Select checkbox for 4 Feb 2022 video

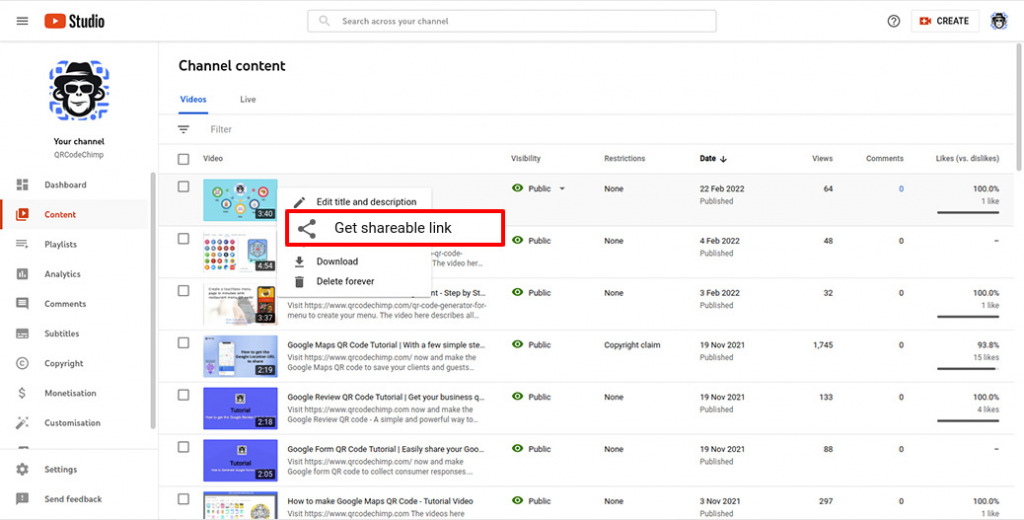(x=184, y=239)
